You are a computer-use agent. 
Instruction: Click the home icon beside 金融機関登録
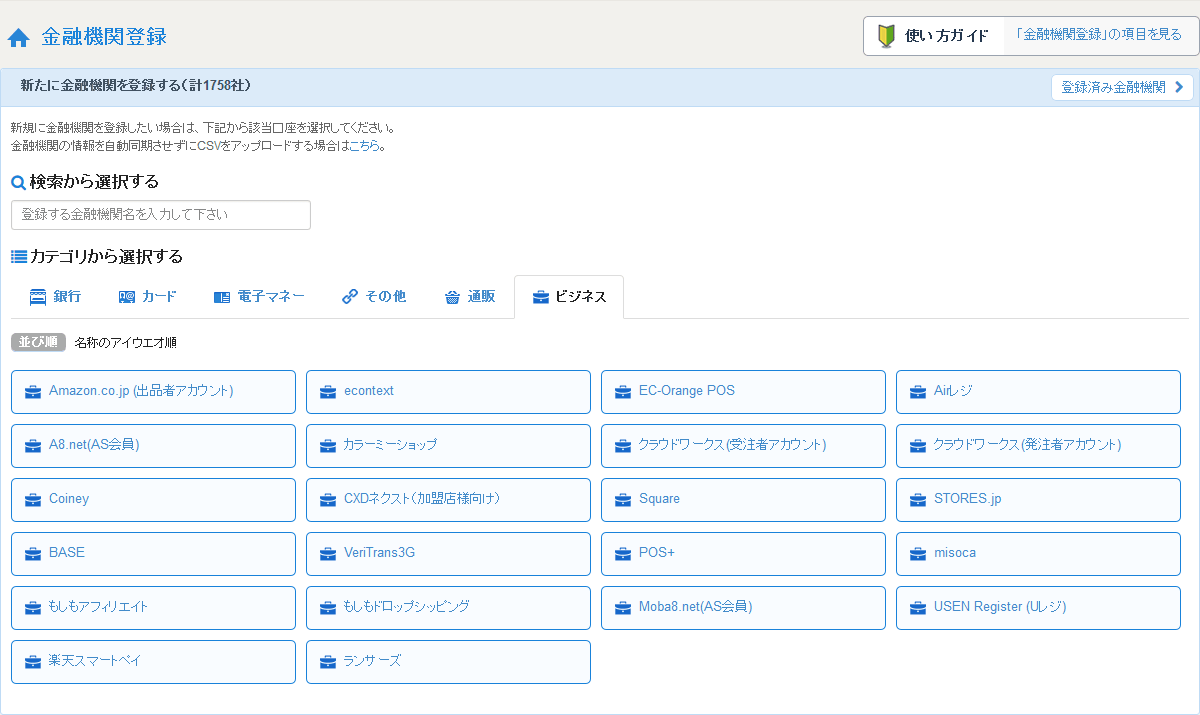18,38
